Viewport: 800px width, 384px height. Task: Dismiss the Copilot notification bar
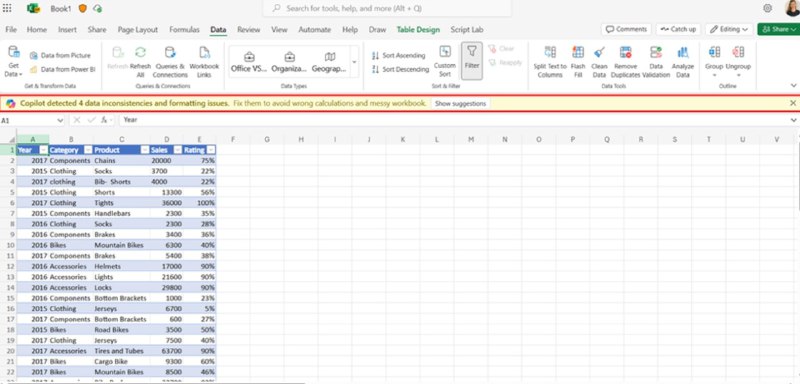point(793,103)
